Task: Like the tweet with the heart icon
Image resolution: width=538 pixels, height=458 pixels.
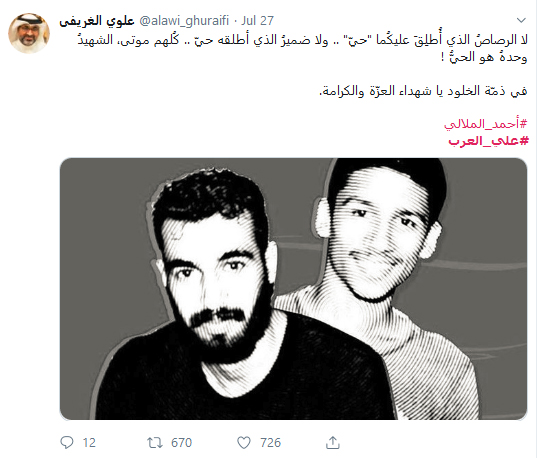Action: [x=244, y=443]
